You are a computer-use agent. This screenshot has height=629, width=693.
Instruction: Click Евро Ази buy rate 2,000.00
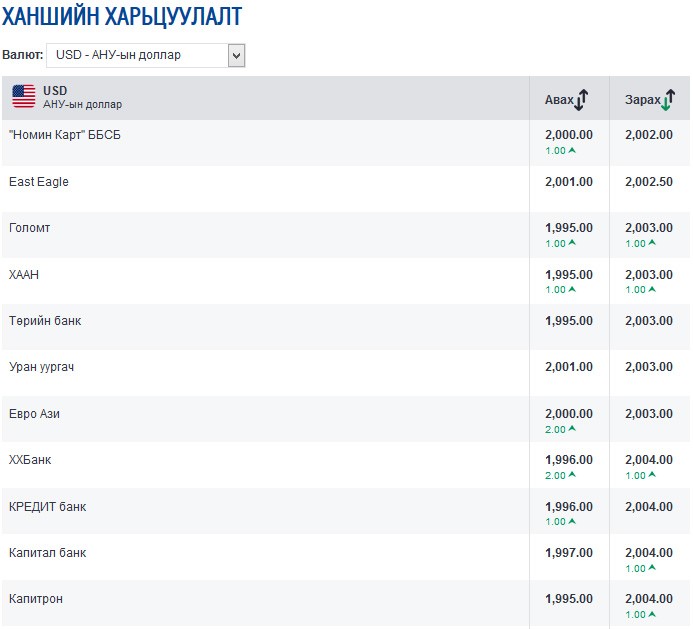click(x=569, y=414)
